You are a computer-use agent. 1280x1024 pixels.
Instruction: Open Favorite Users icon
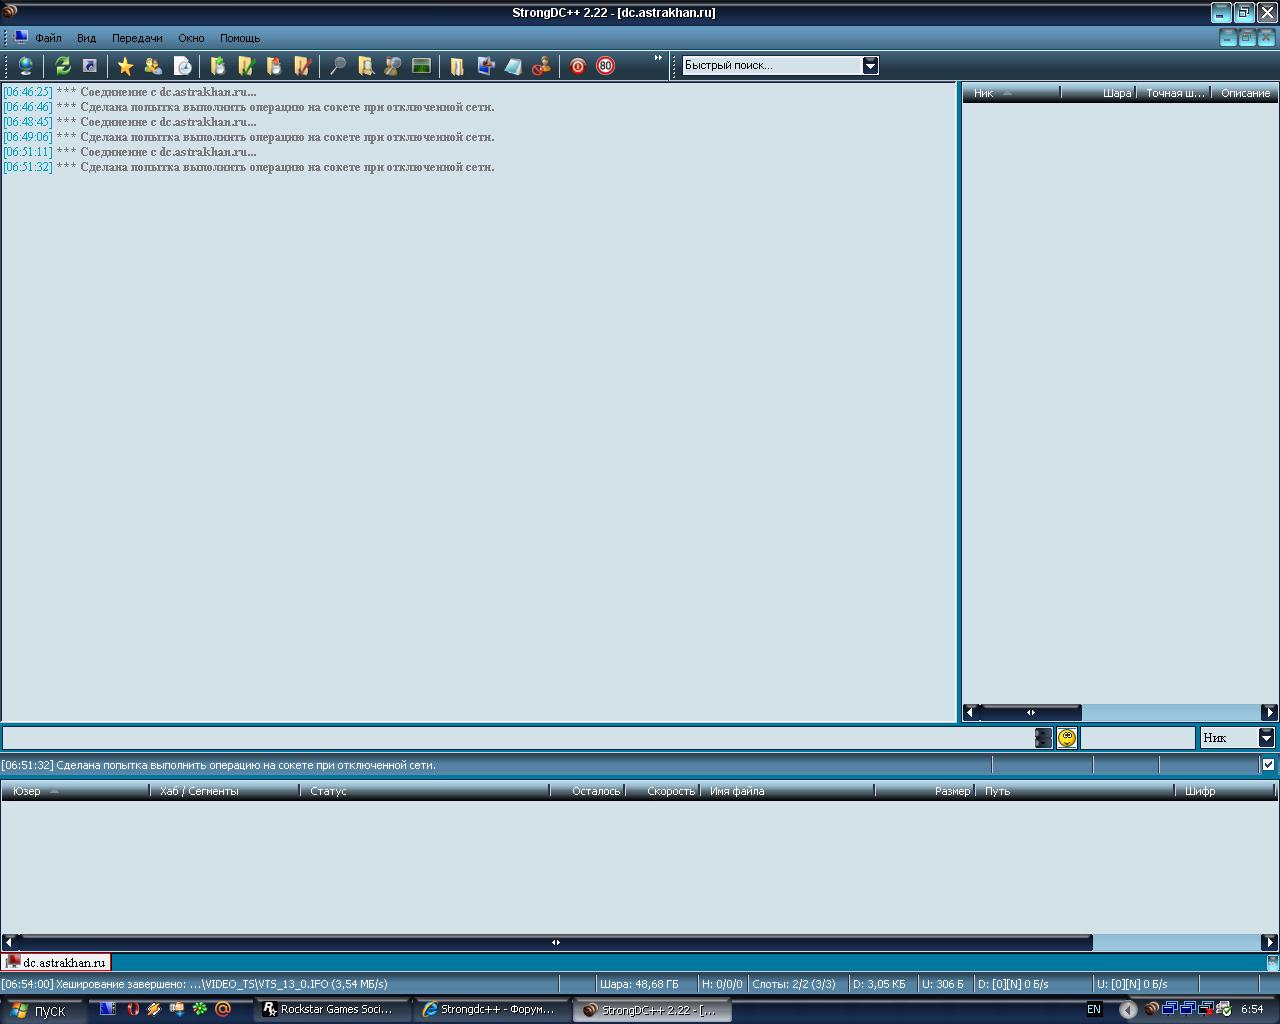(x=153, y=66)
